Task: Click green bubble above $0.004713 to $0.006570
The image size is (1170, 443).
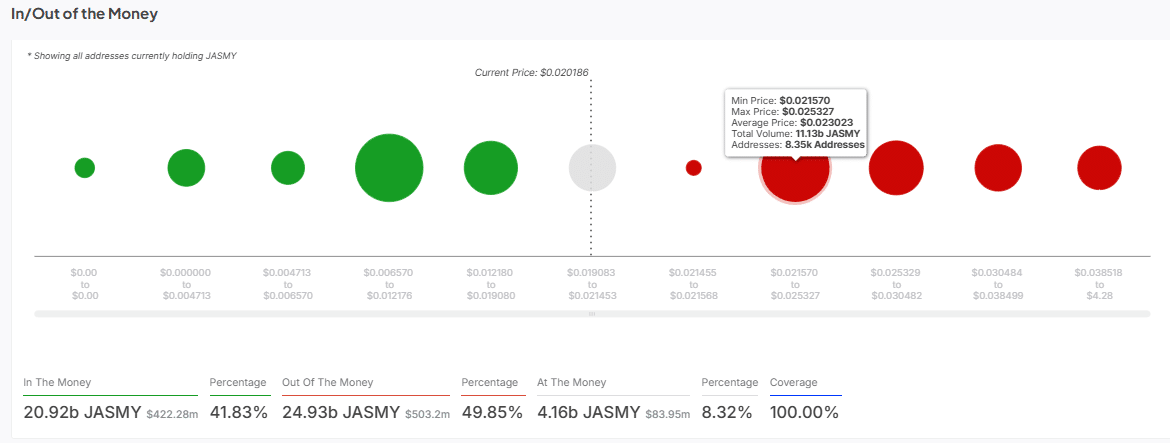Action: click(x=288, y=168)
